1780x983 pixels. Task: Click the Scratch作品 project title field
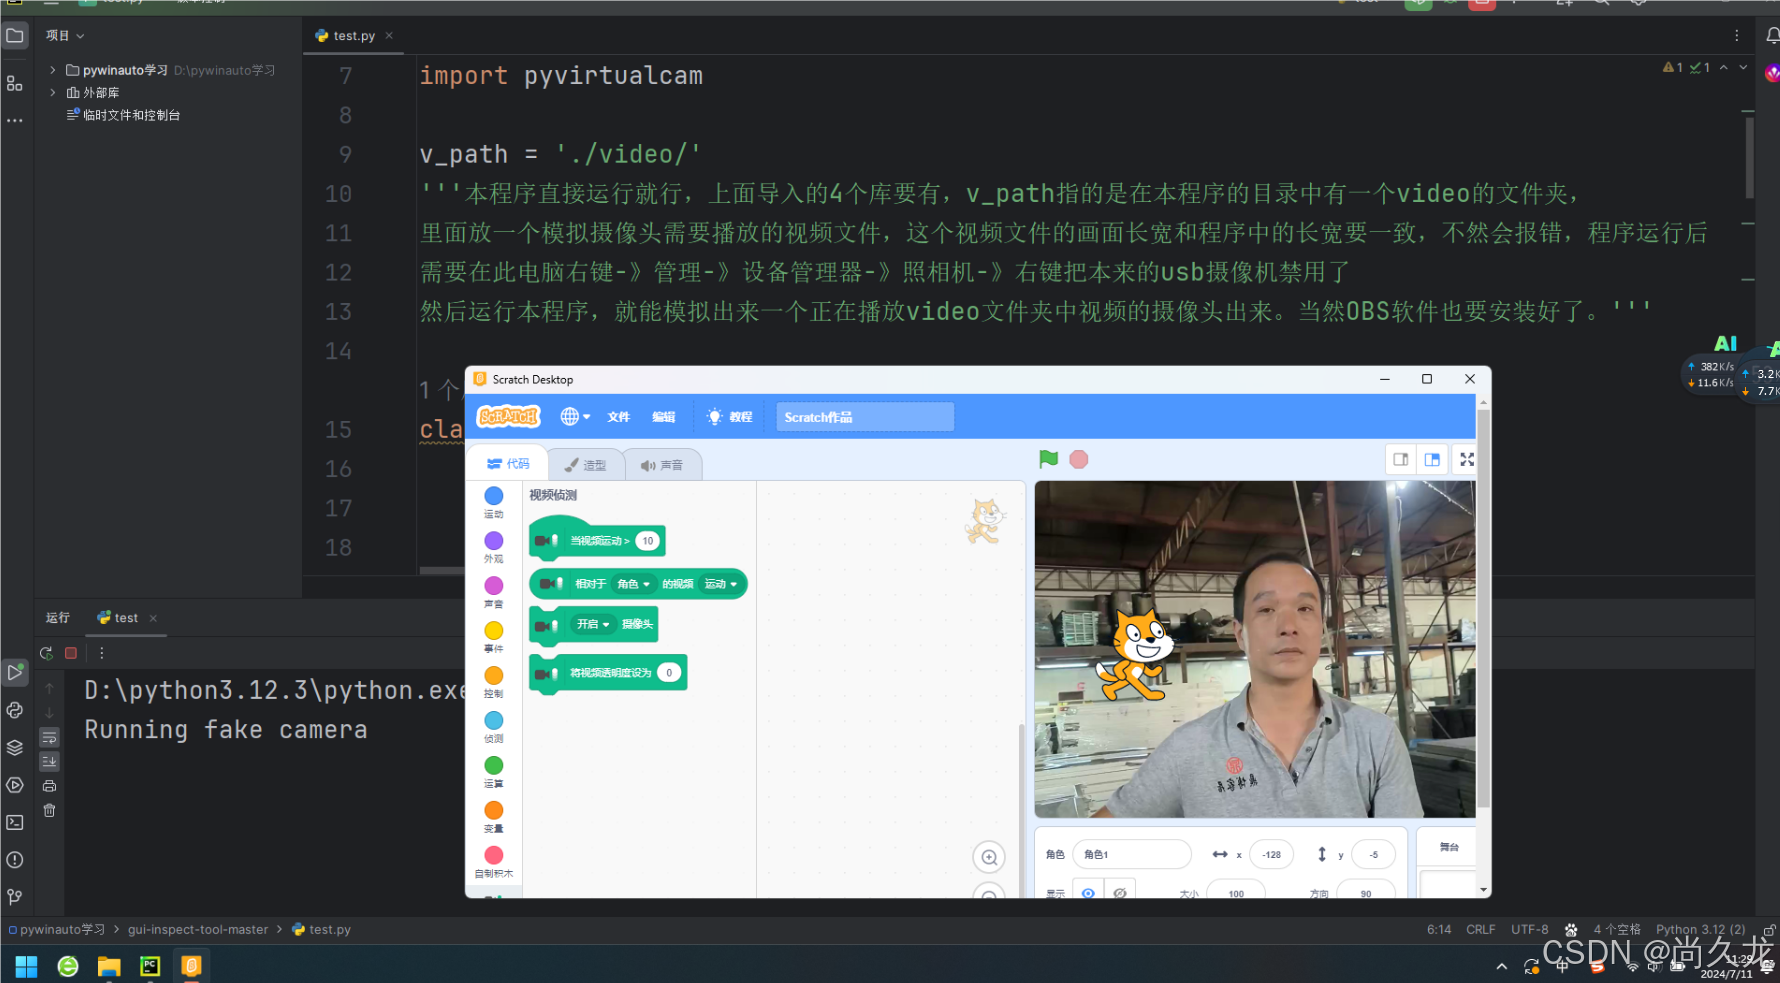(x=865, y=417)
